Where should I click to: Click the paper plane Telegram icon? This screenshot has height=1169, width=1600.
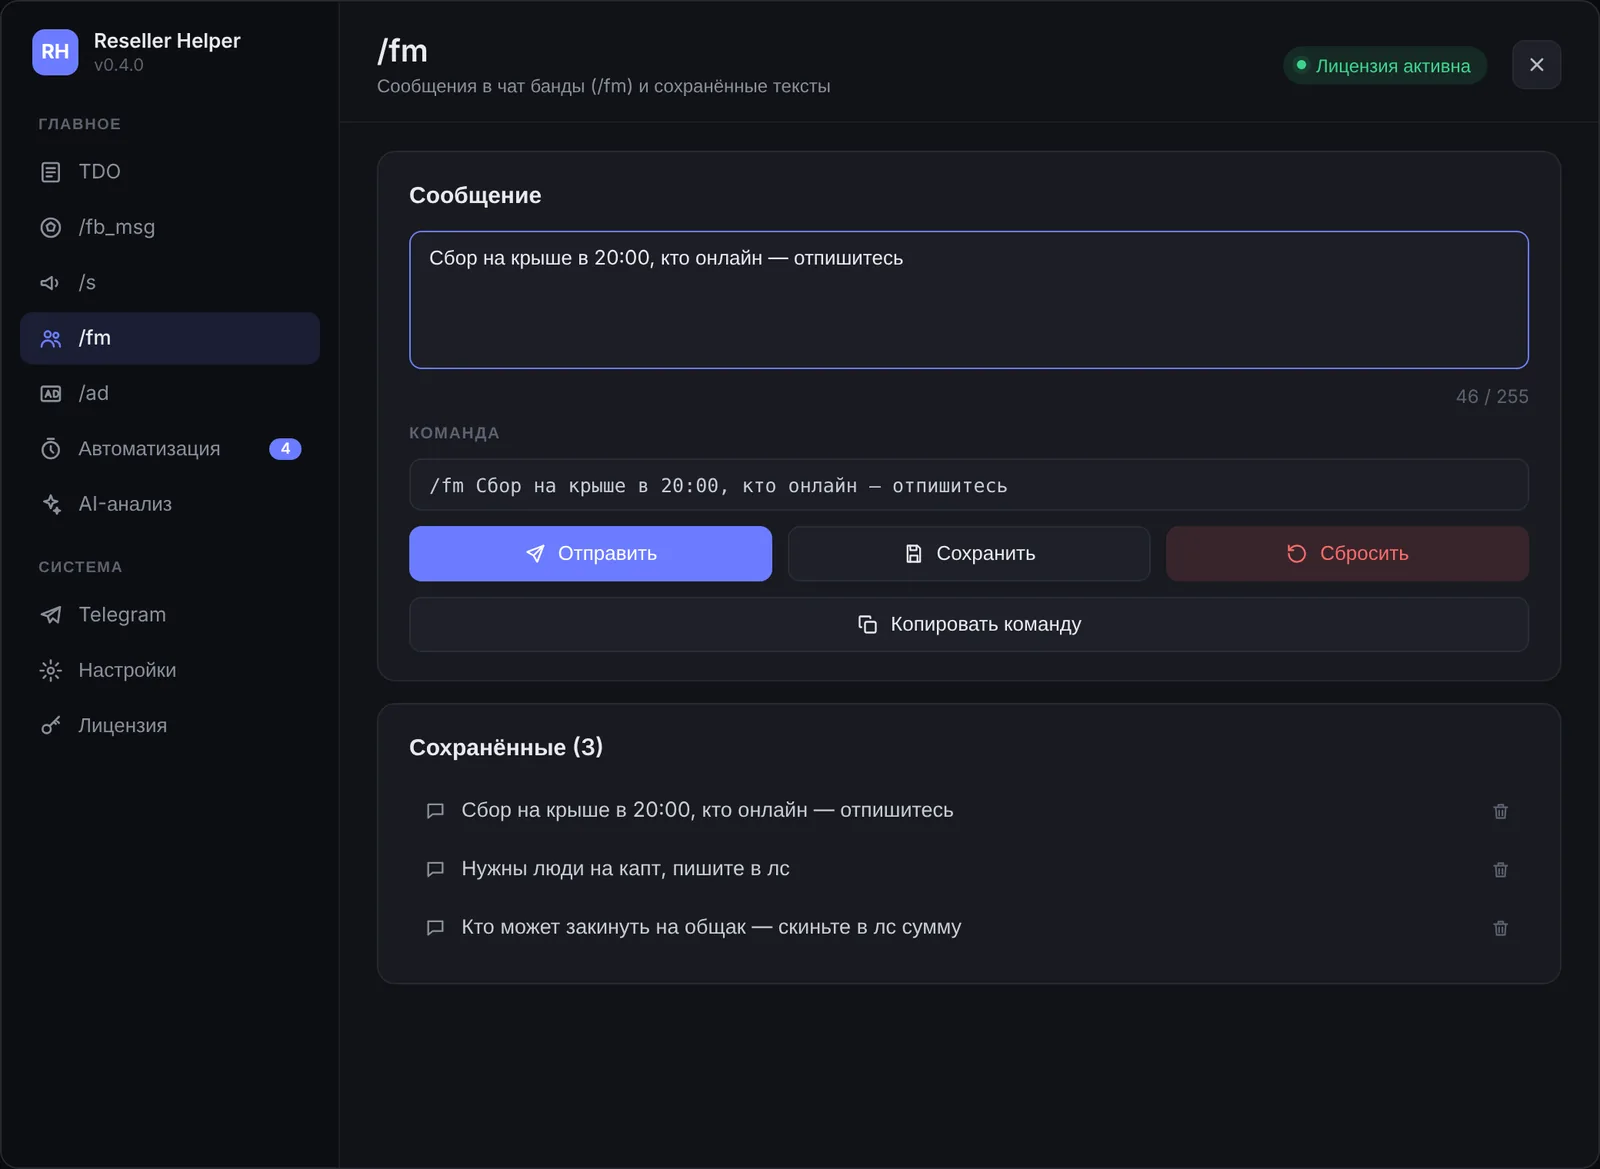click(51, 615)
